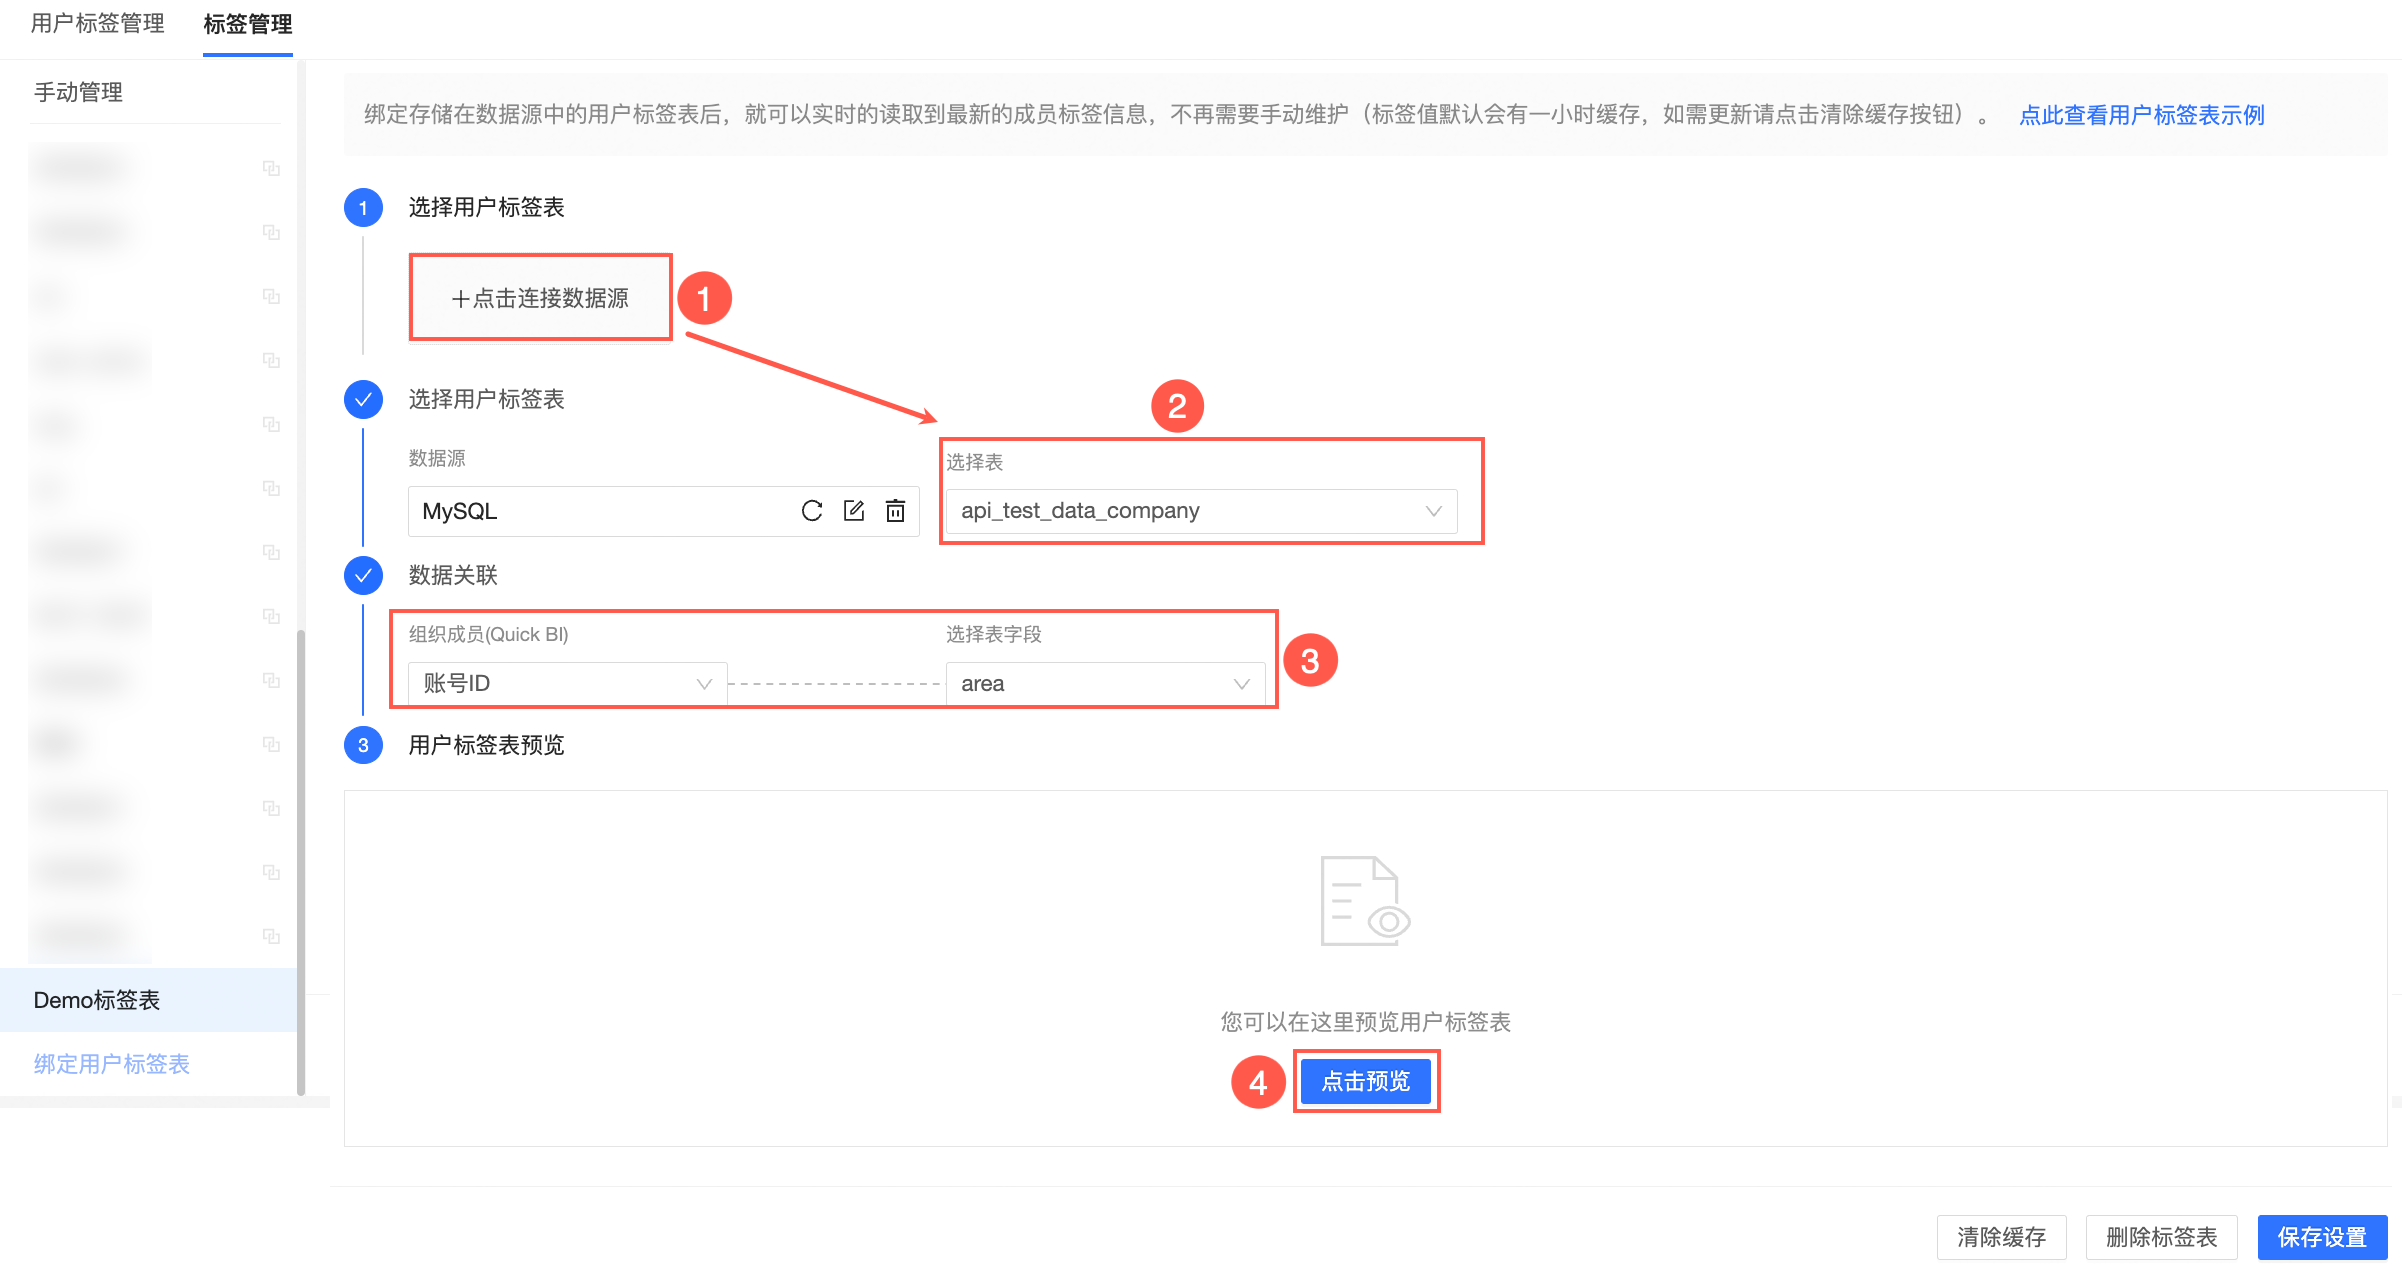Image resolution: width=2402 pixels, height=1270 pixels.
Task: Refresh the MySQL data source
Action: pyautogui.click(x=811, y=511)
